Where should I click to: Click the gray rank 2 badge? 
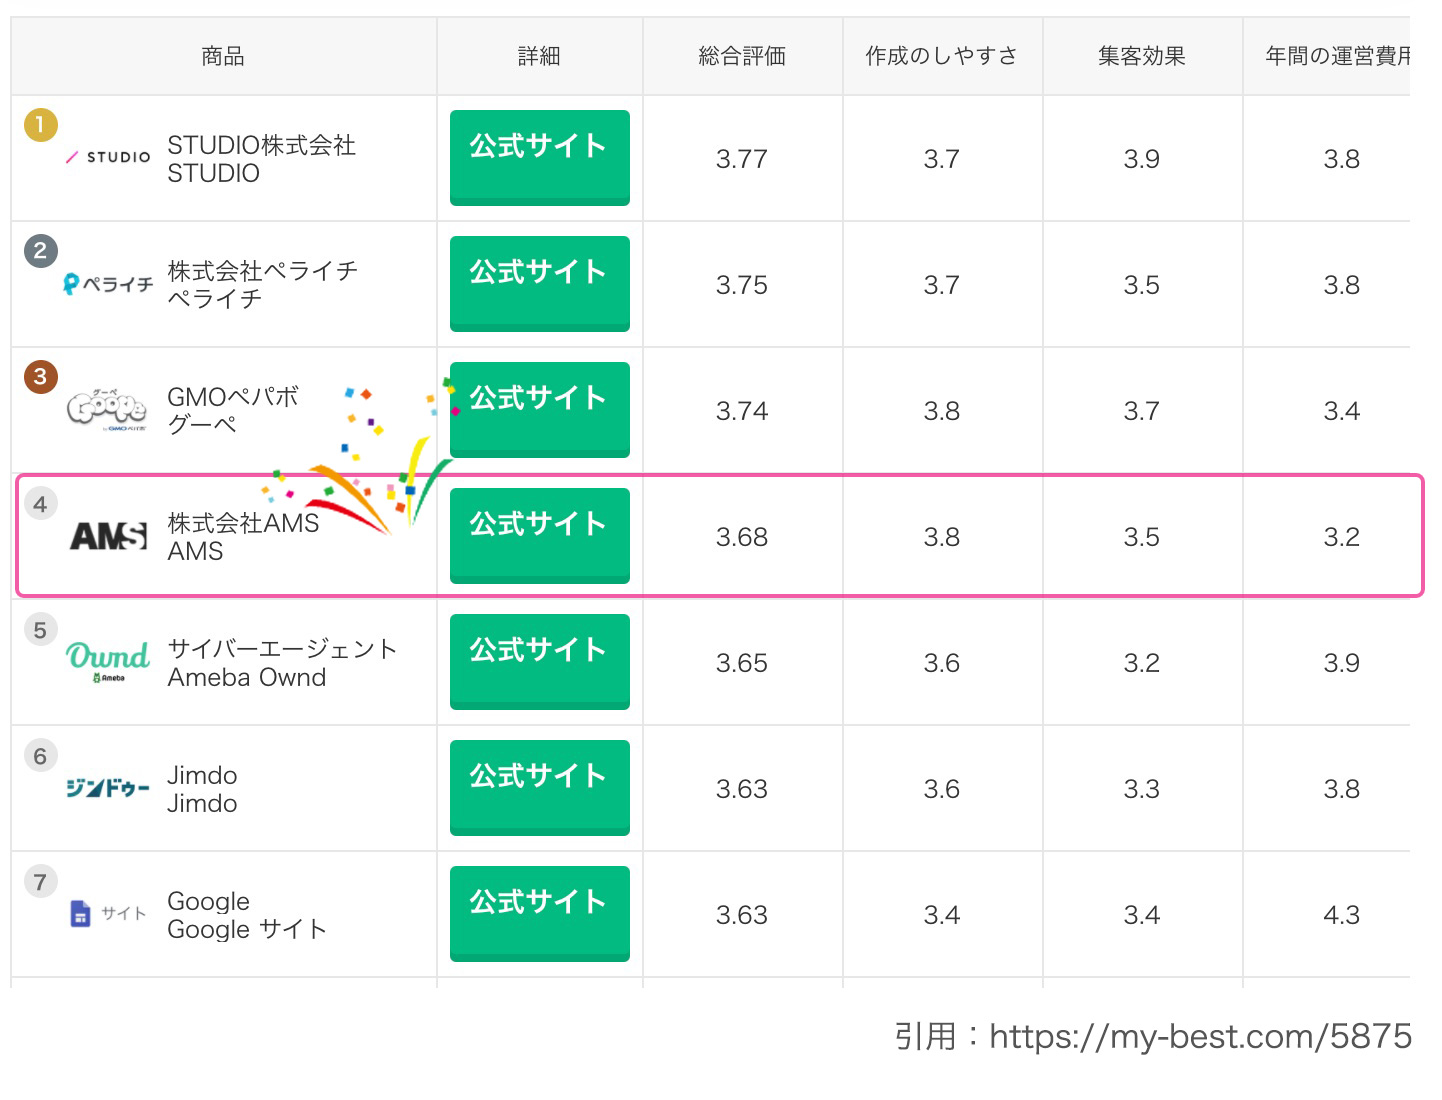41,251
